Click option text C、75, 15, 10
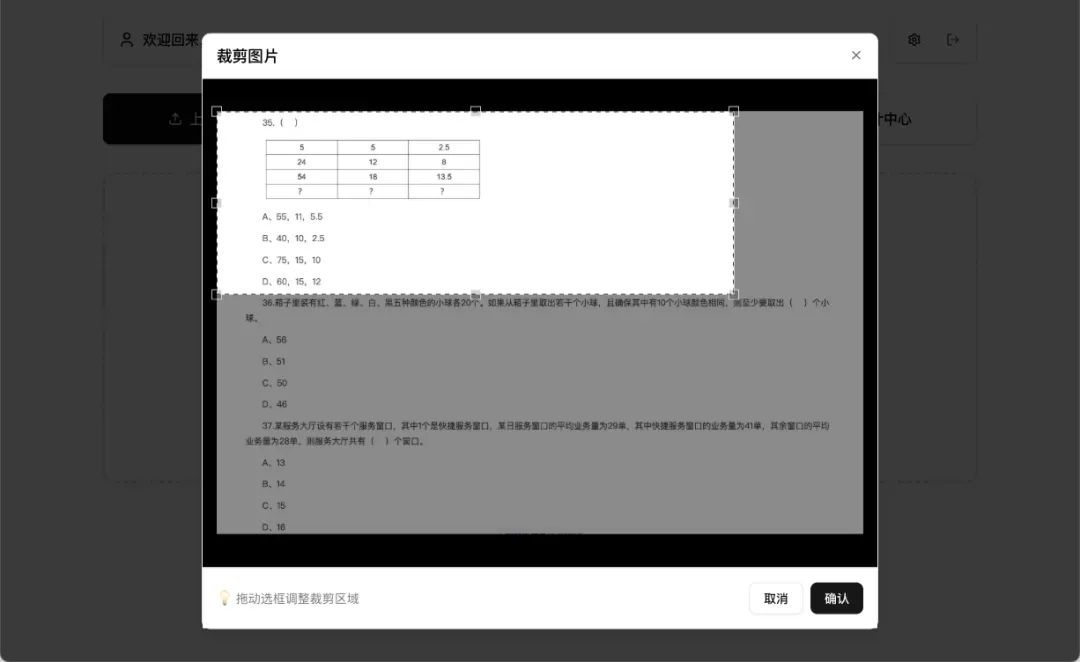Image resolution: width=1080 pixels, height=662 pixels. (x=291, y=260)
